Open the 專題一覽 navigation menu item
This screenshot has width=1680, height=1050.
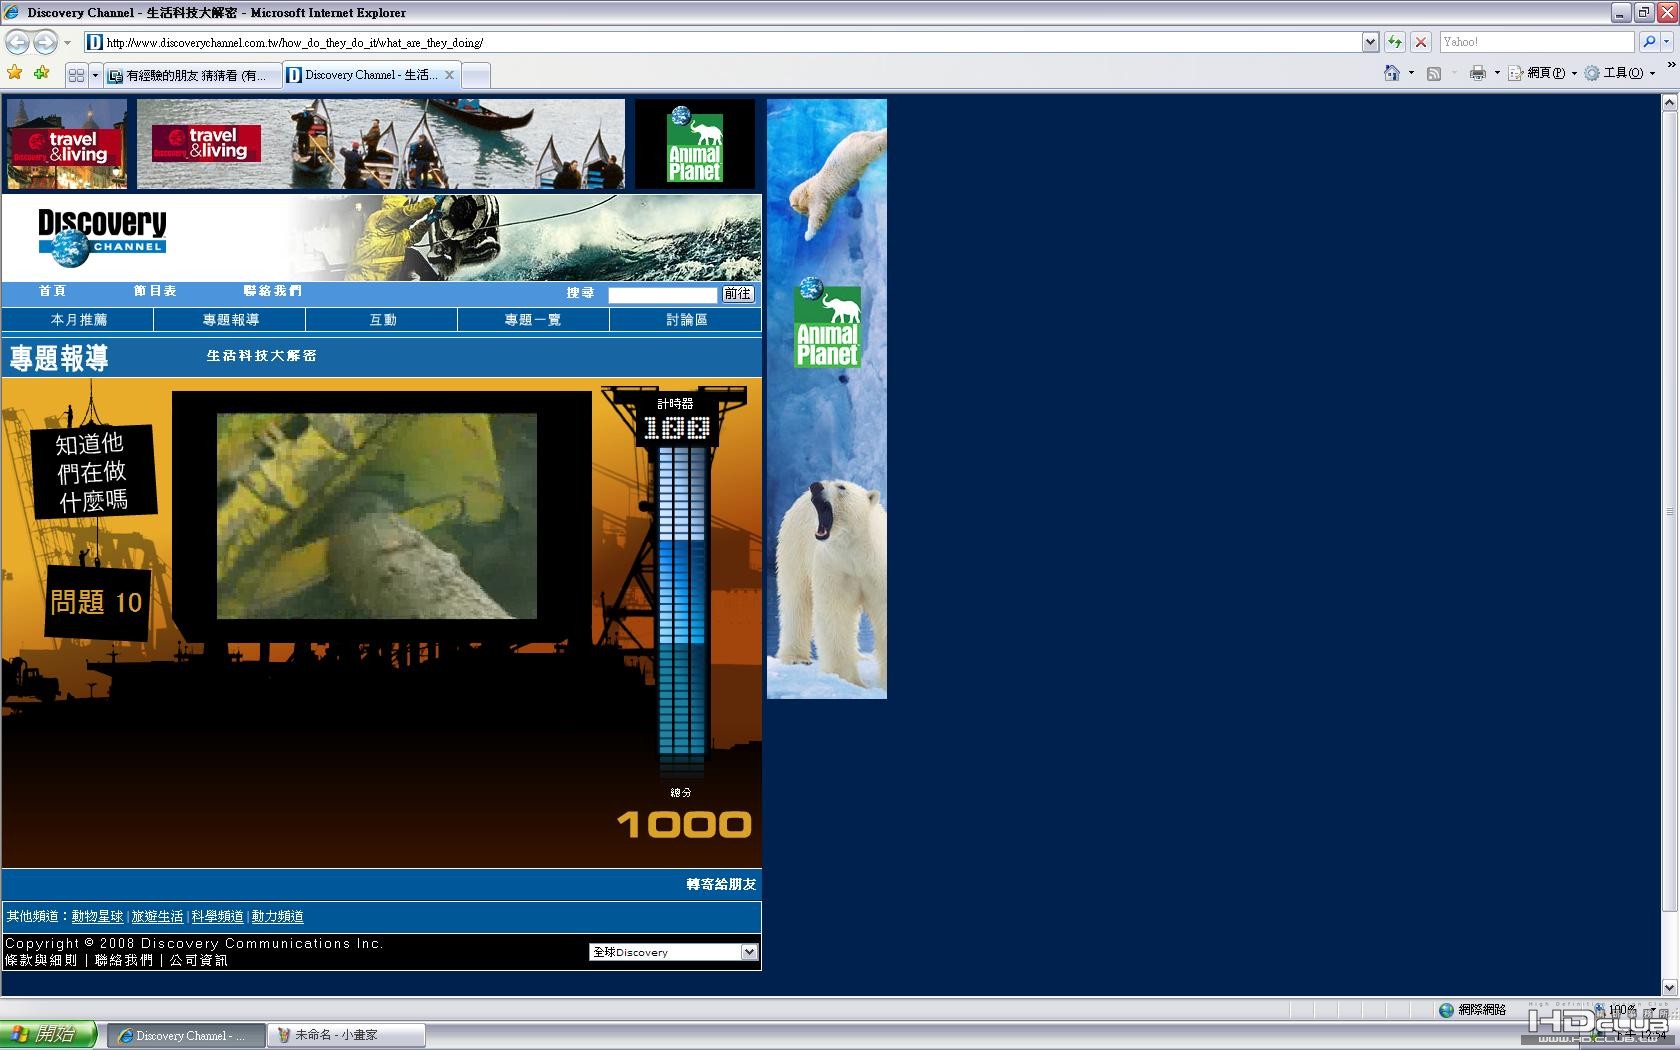coord(533,320)
